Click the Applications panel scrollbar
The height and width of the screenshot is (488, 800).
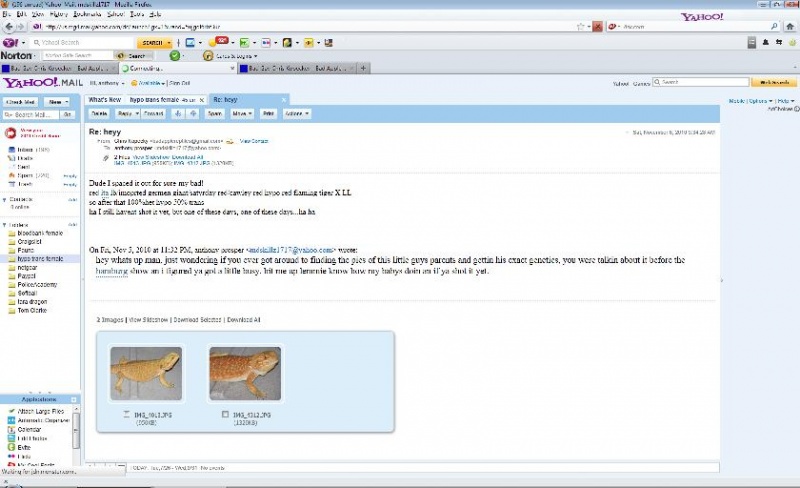77,431
